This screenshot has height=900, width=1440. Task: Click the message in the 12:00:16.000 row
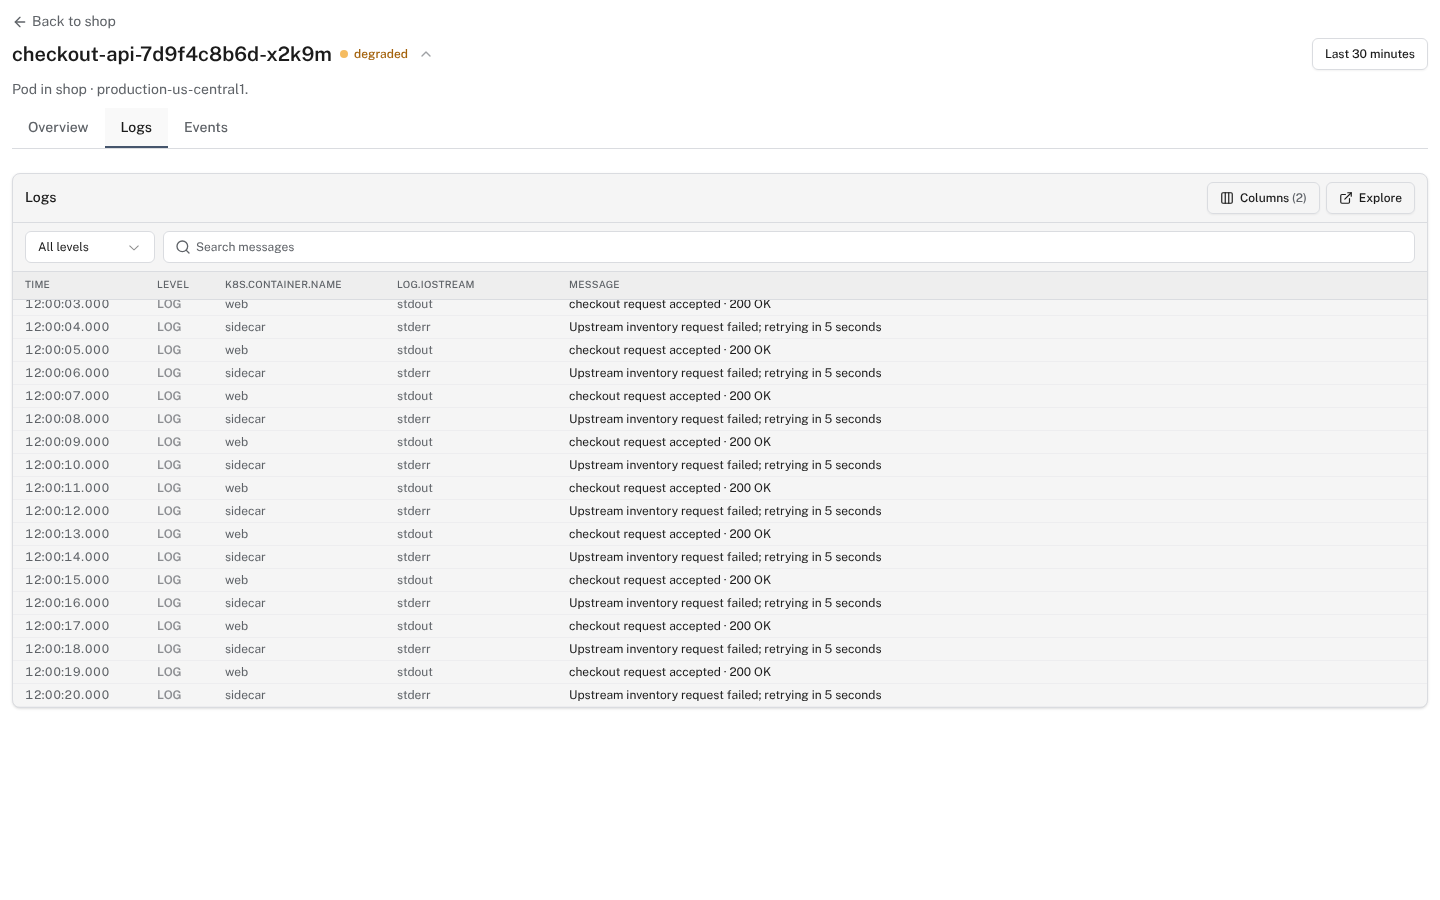(725, 603)
